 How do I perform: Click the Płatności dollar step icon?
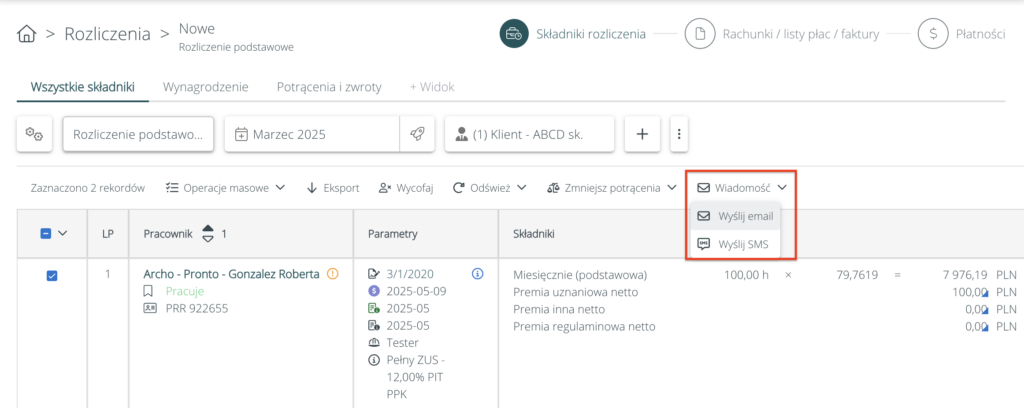932,34
